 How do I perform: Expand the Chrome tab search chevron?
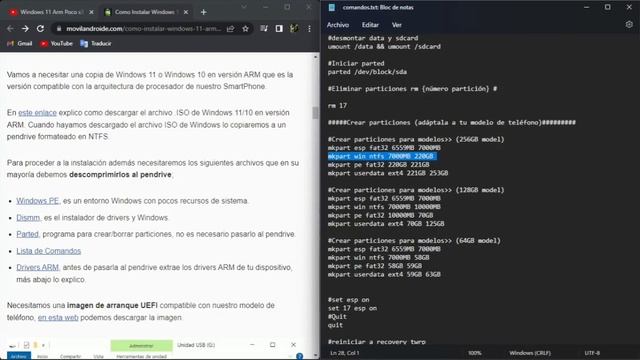[244, 7]
